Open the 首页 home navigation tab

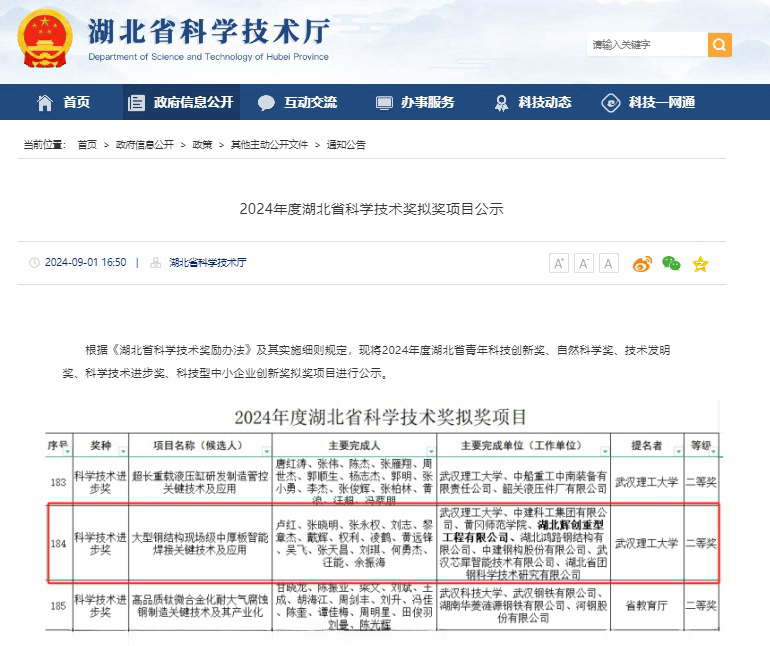(64, 102)
